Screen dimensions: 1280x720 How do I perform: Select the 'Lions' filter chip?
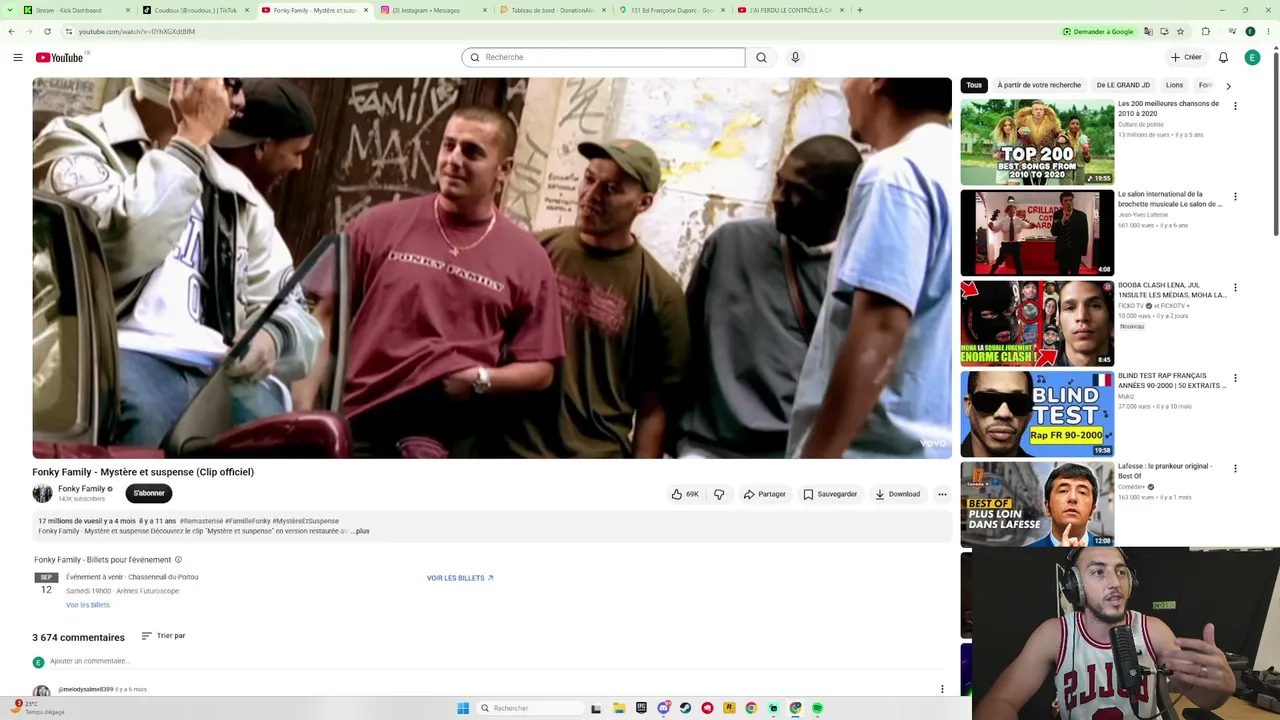tap(1174, 85)
